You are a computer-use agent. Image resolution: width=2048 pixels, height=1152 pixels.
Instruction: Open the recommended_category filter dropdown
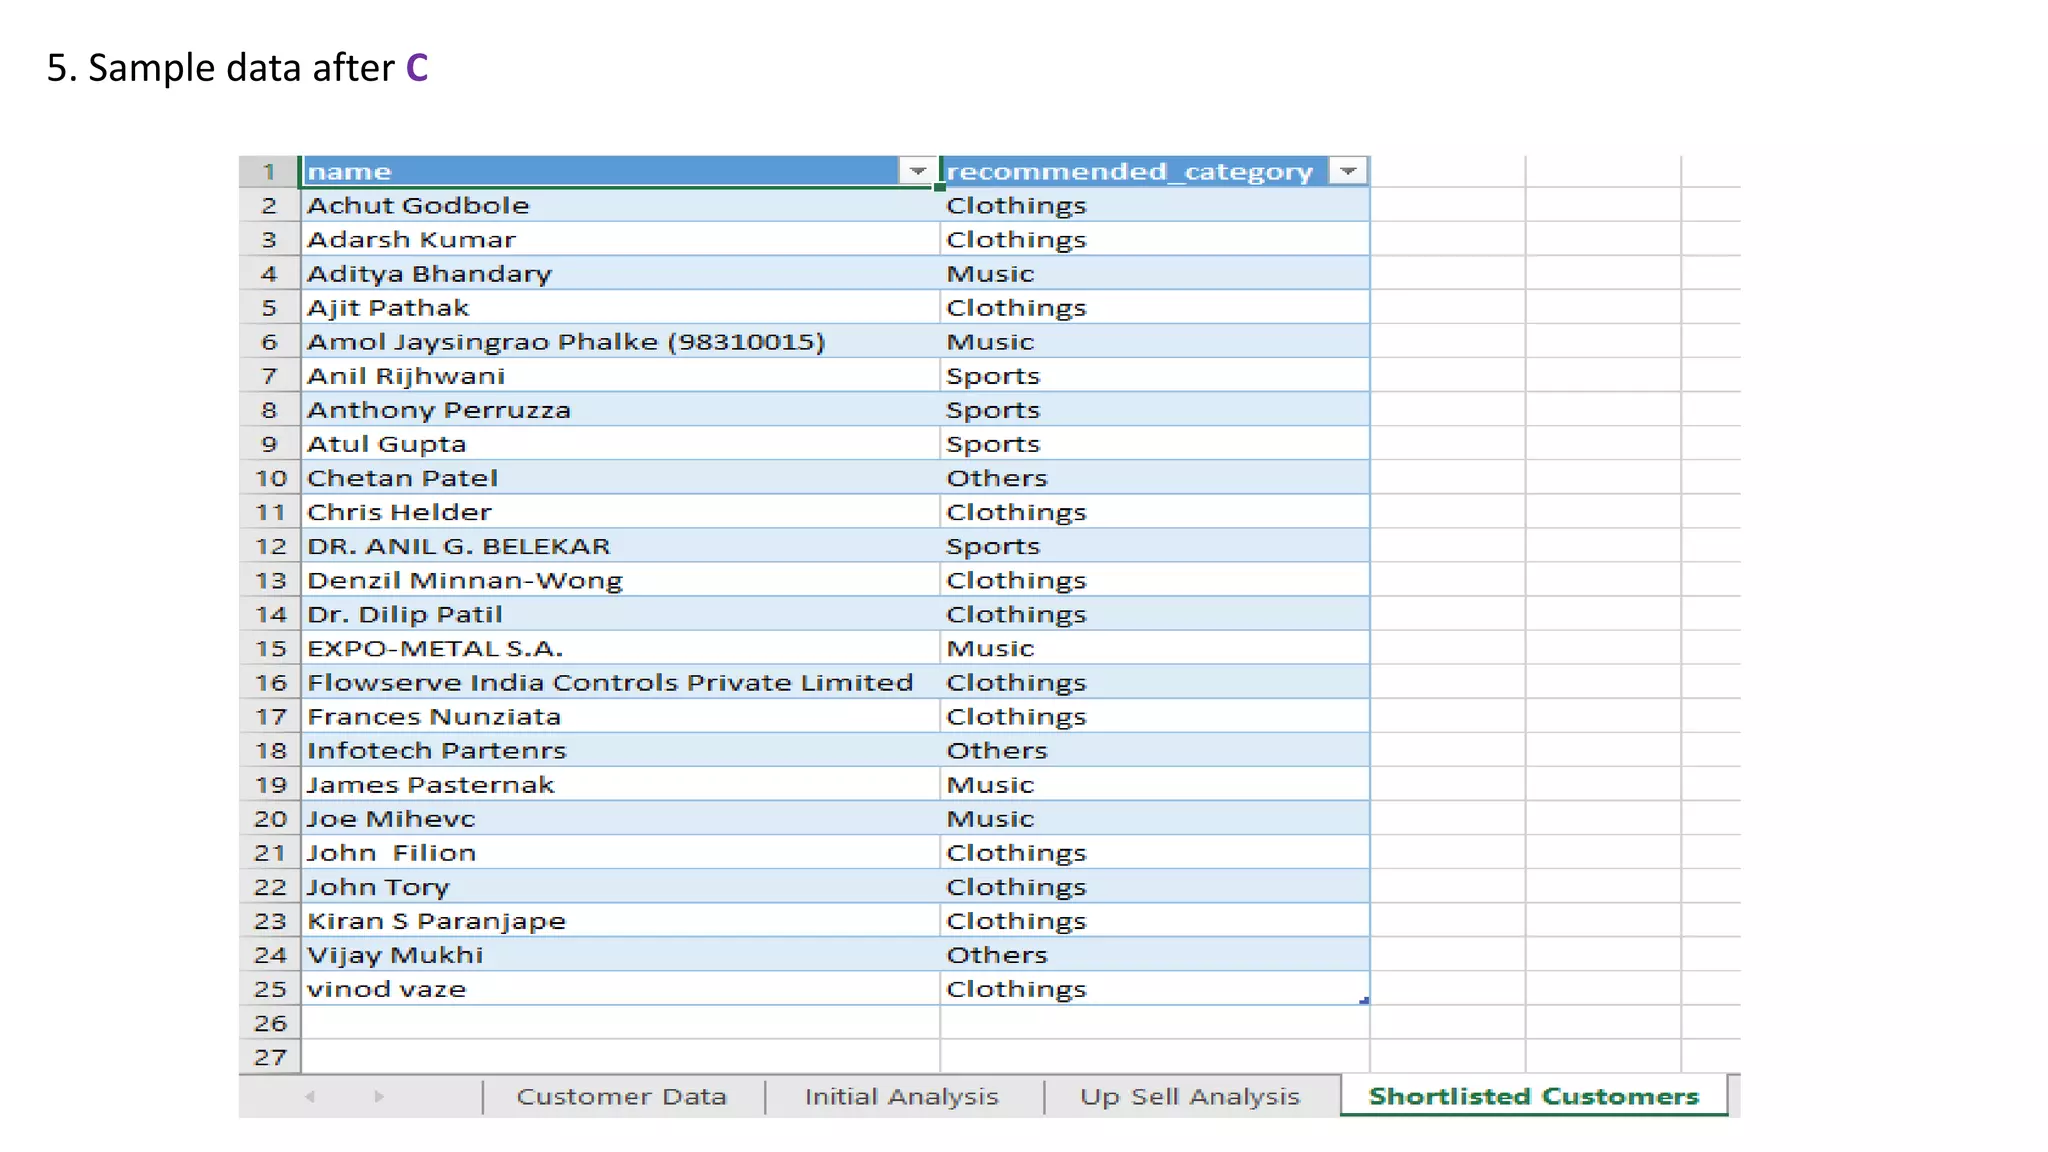tap(1347, 172)
